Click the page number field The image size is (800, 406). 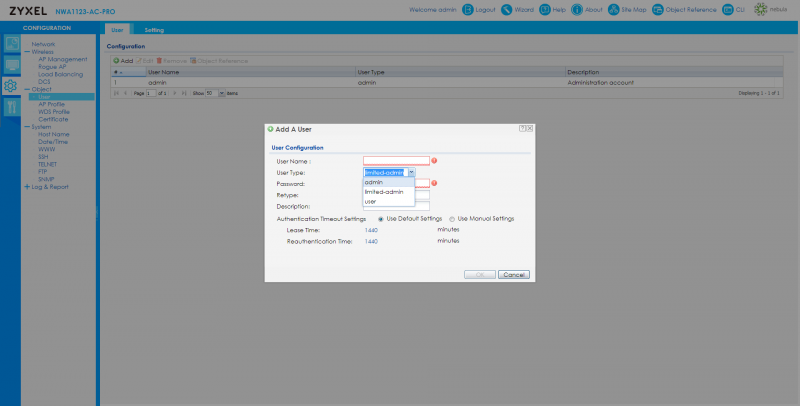(151, 93)
